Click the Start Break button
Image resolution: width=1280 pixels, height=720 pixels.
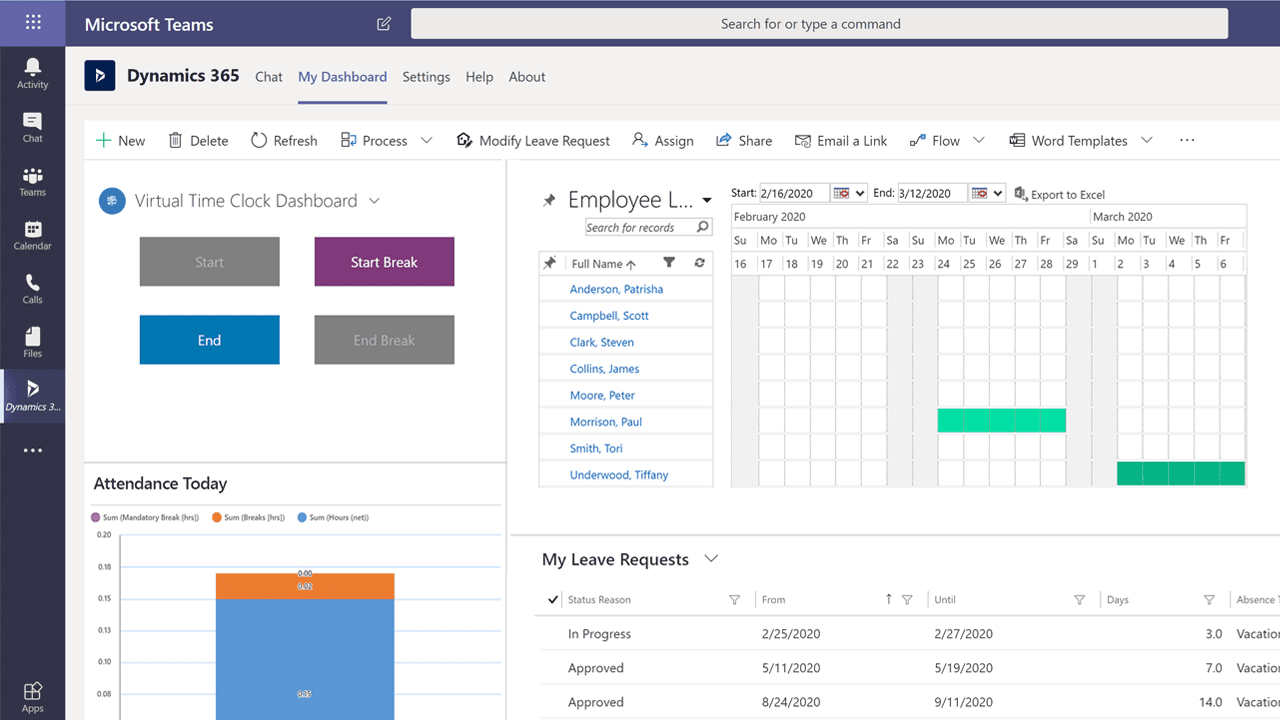(384, 262)
